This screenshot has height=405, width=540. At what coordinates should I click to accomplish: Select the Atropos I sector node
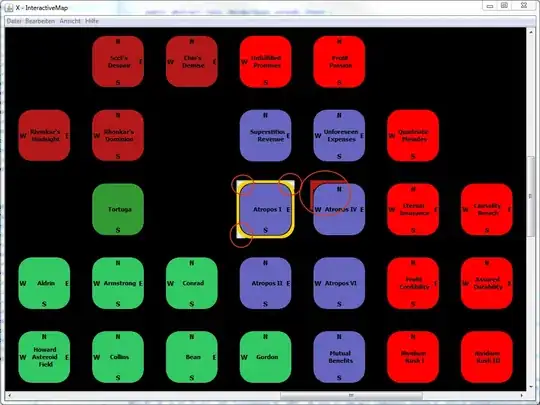[265, 209]
